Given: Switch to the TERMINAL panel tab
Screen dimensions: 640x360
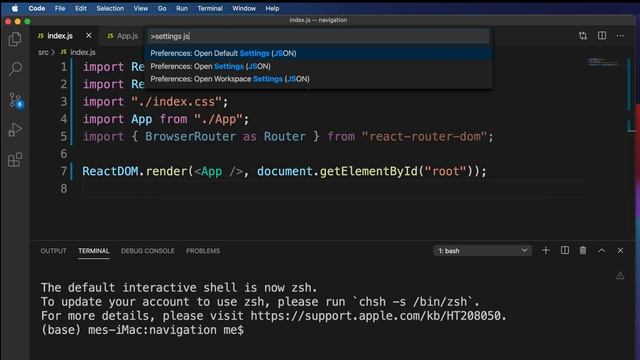Looking at the screenshot, I should tap(93, 251).
